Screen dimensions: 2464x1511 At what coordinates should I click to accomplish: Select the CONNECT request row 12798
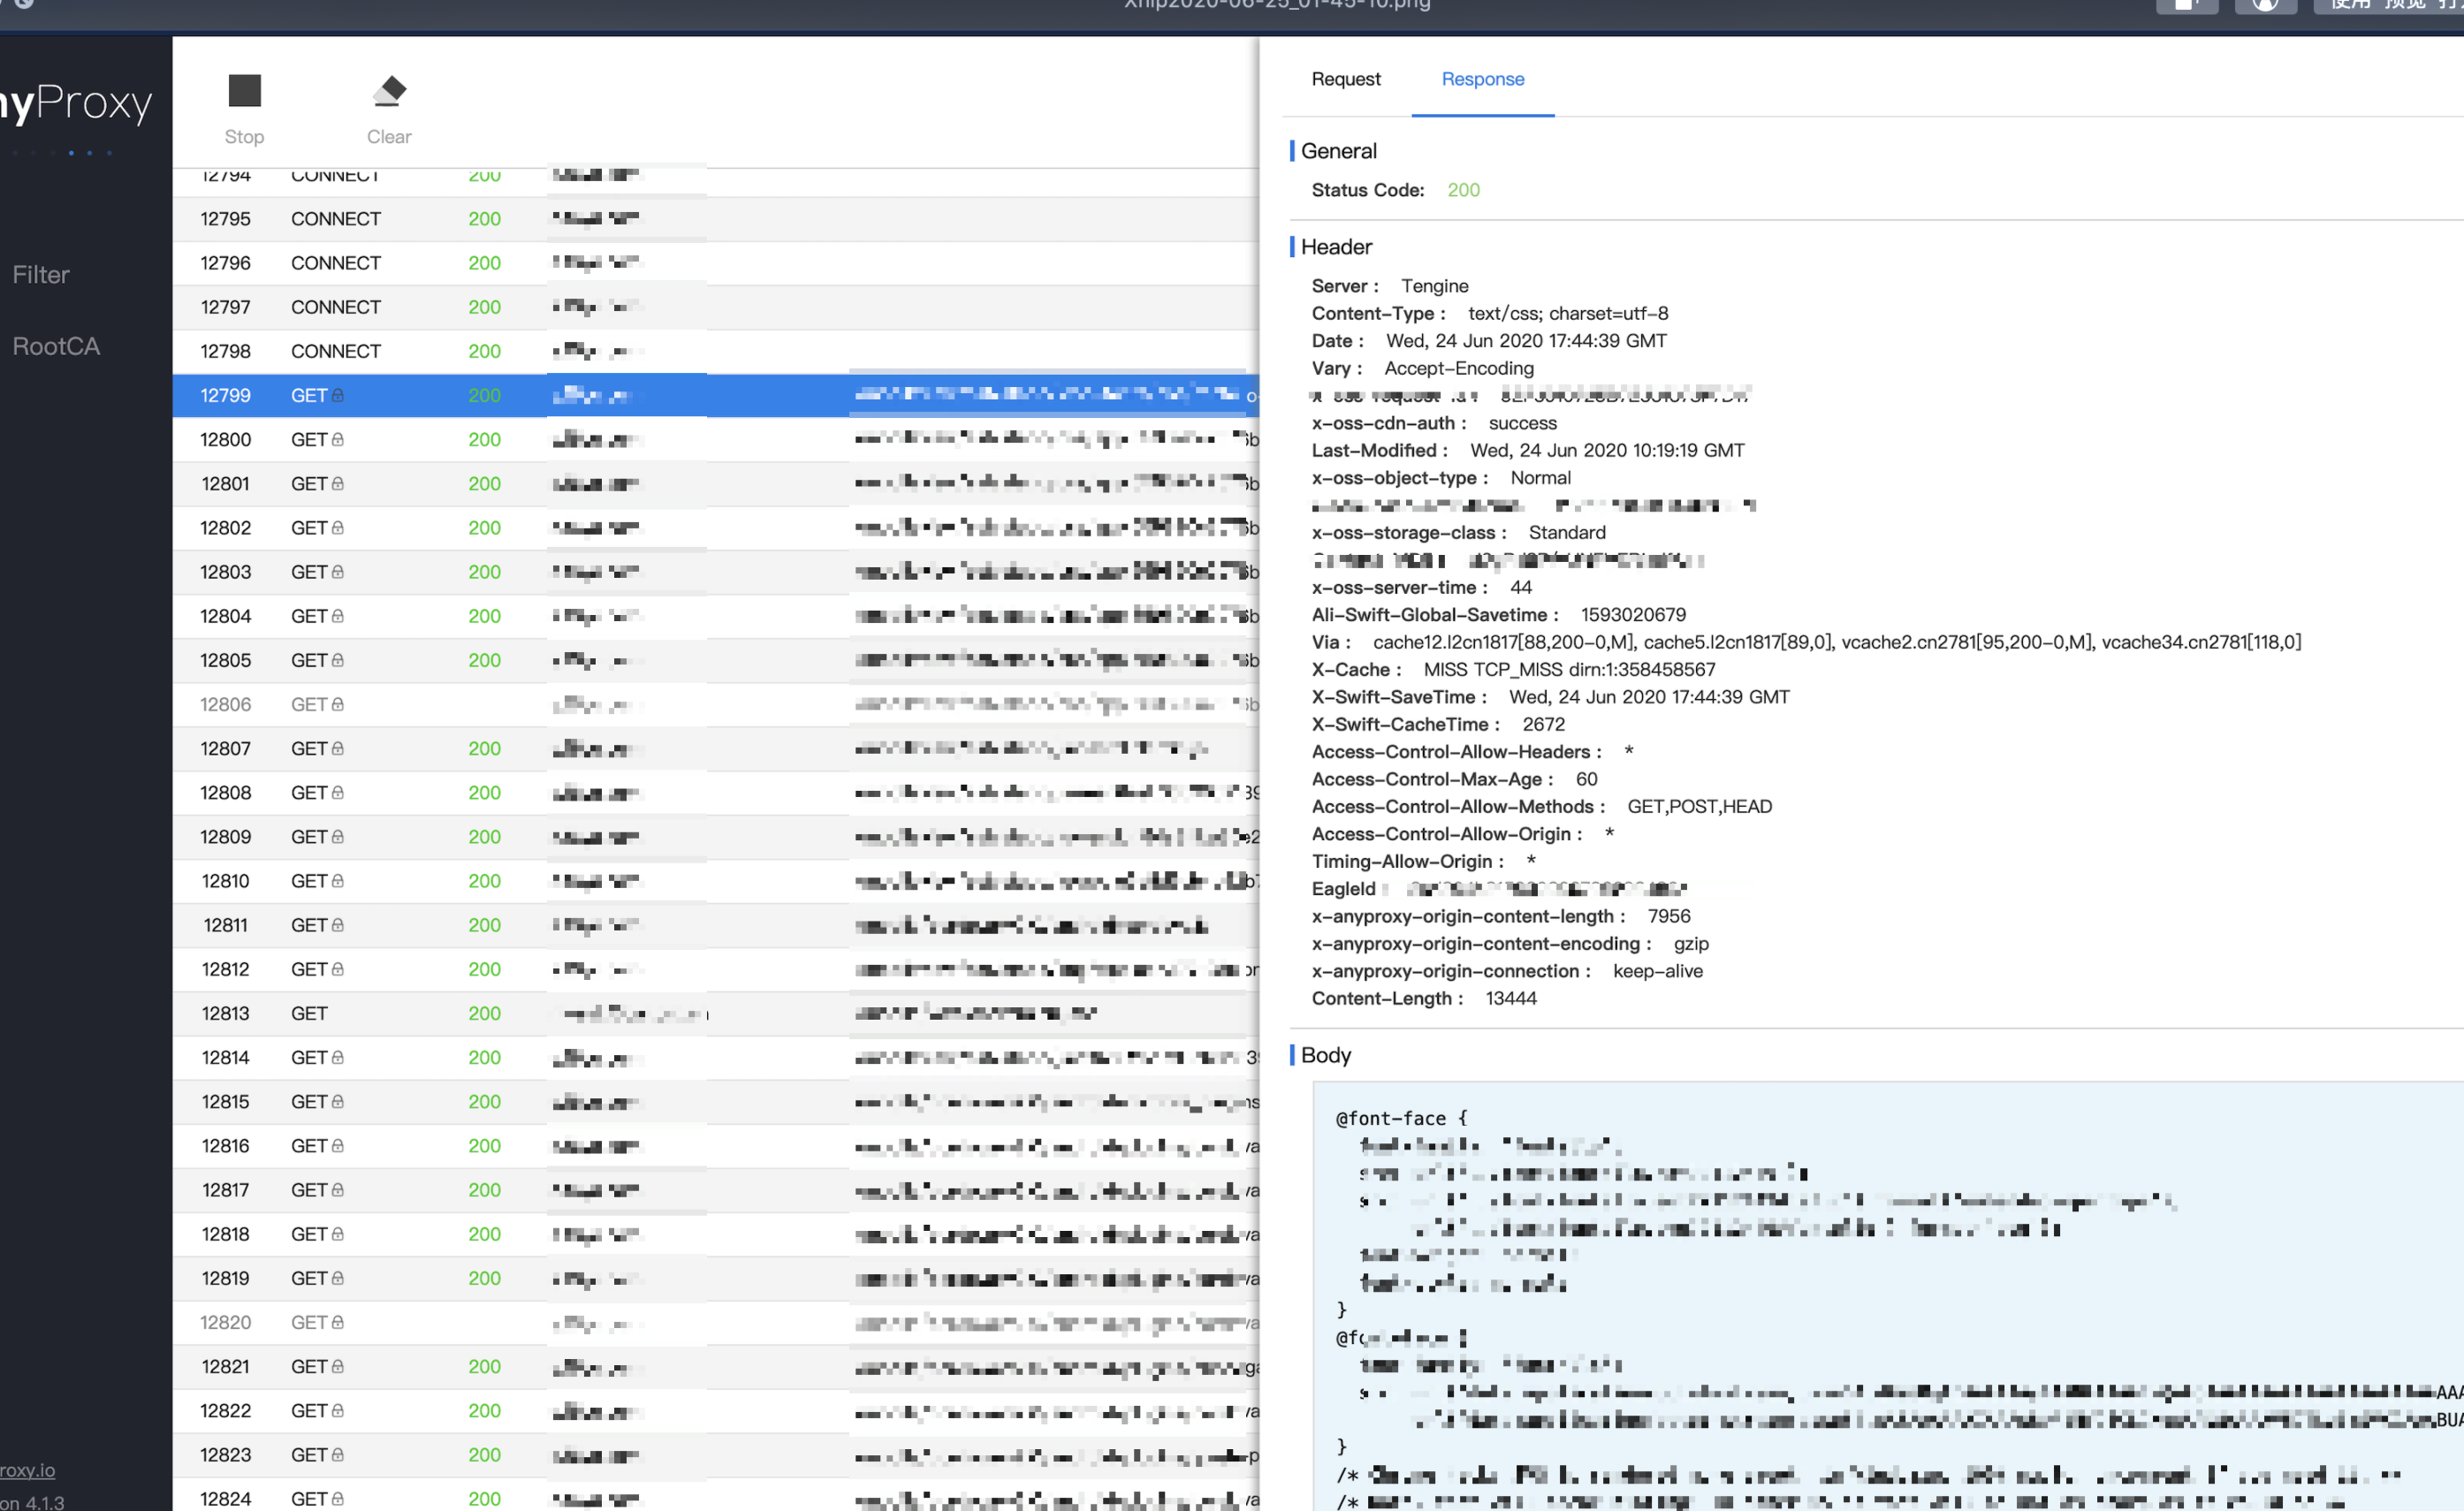tap(715, 351)
